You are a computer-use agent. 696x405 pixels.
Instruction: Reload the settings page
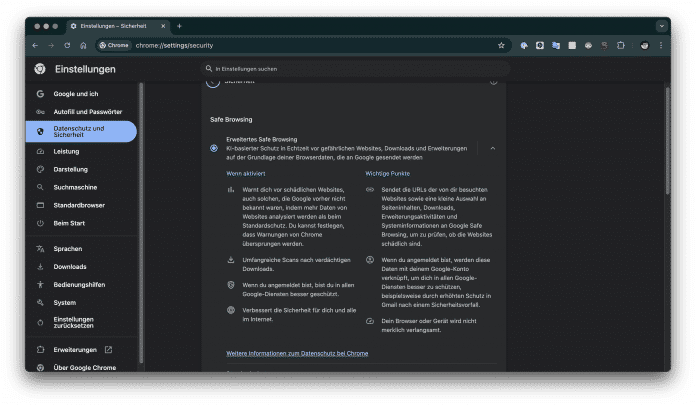[x=67, y=45]
